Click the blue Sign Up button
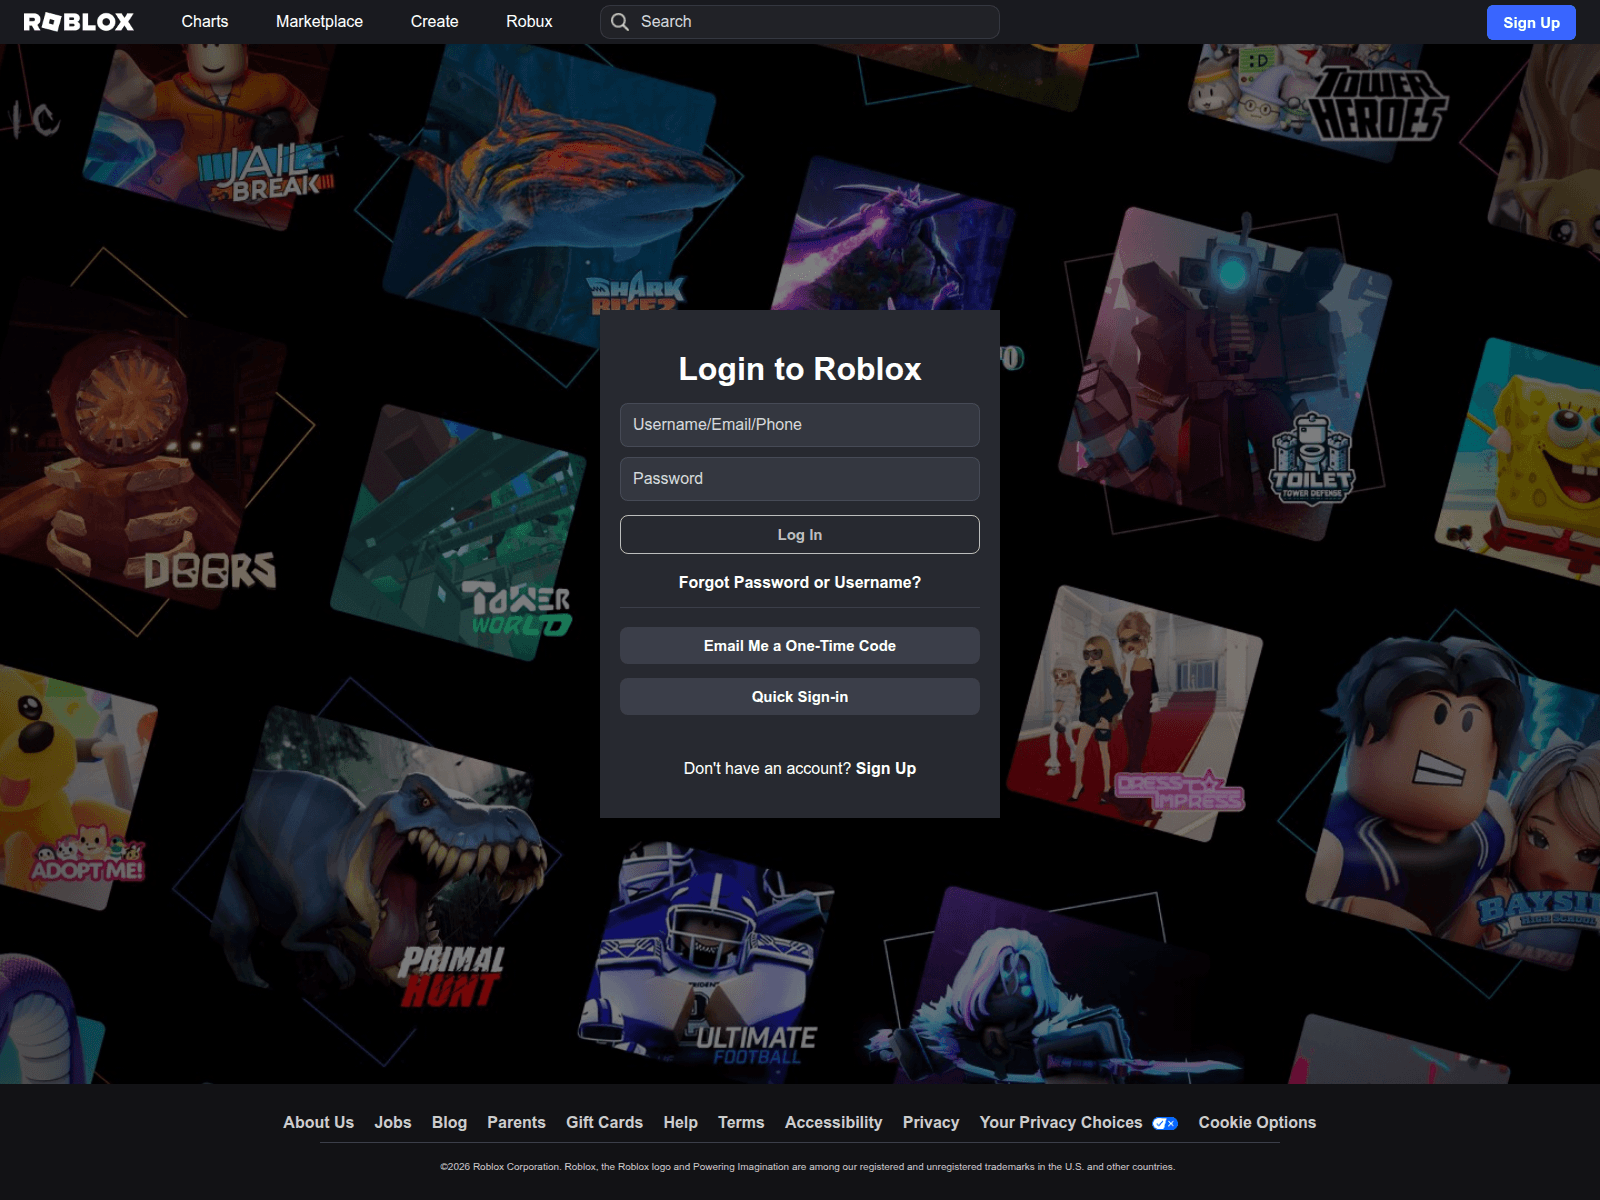1600x1200 pixels. pos(1531,23)
